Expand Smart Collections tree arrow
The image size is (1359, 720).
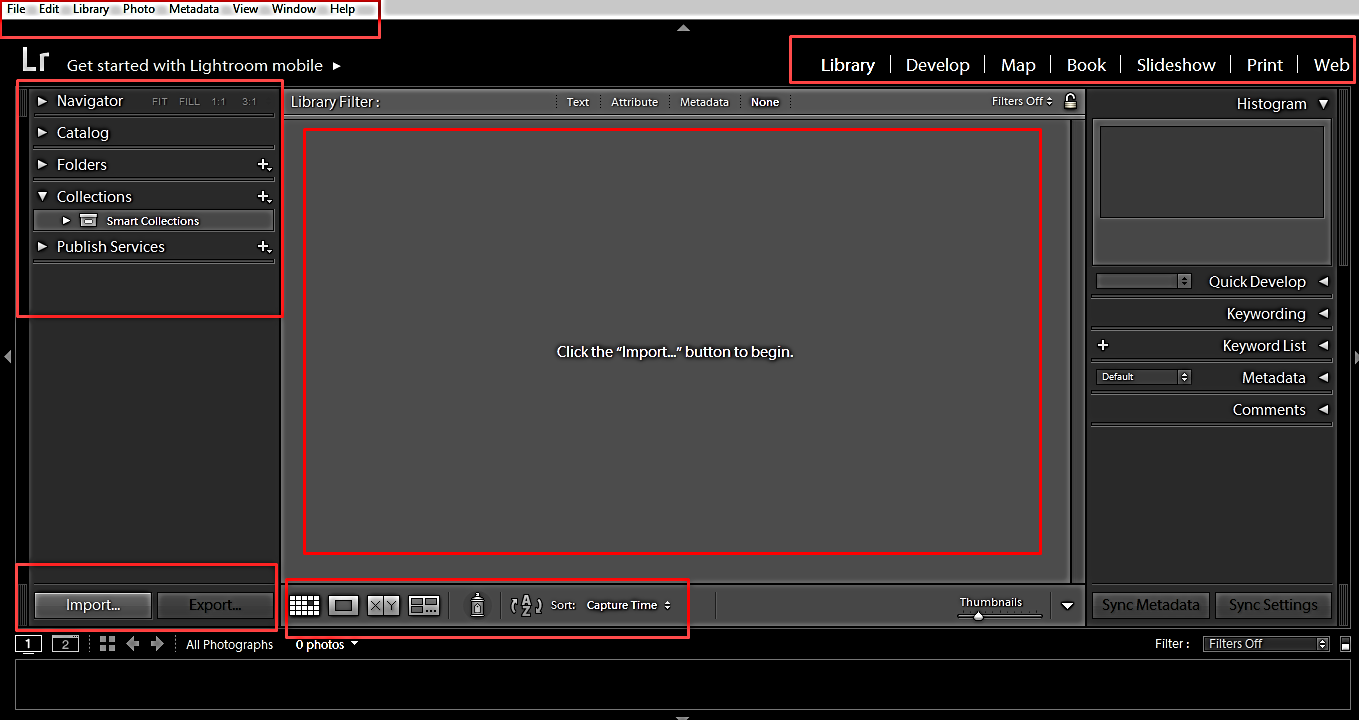pos(66,221)
